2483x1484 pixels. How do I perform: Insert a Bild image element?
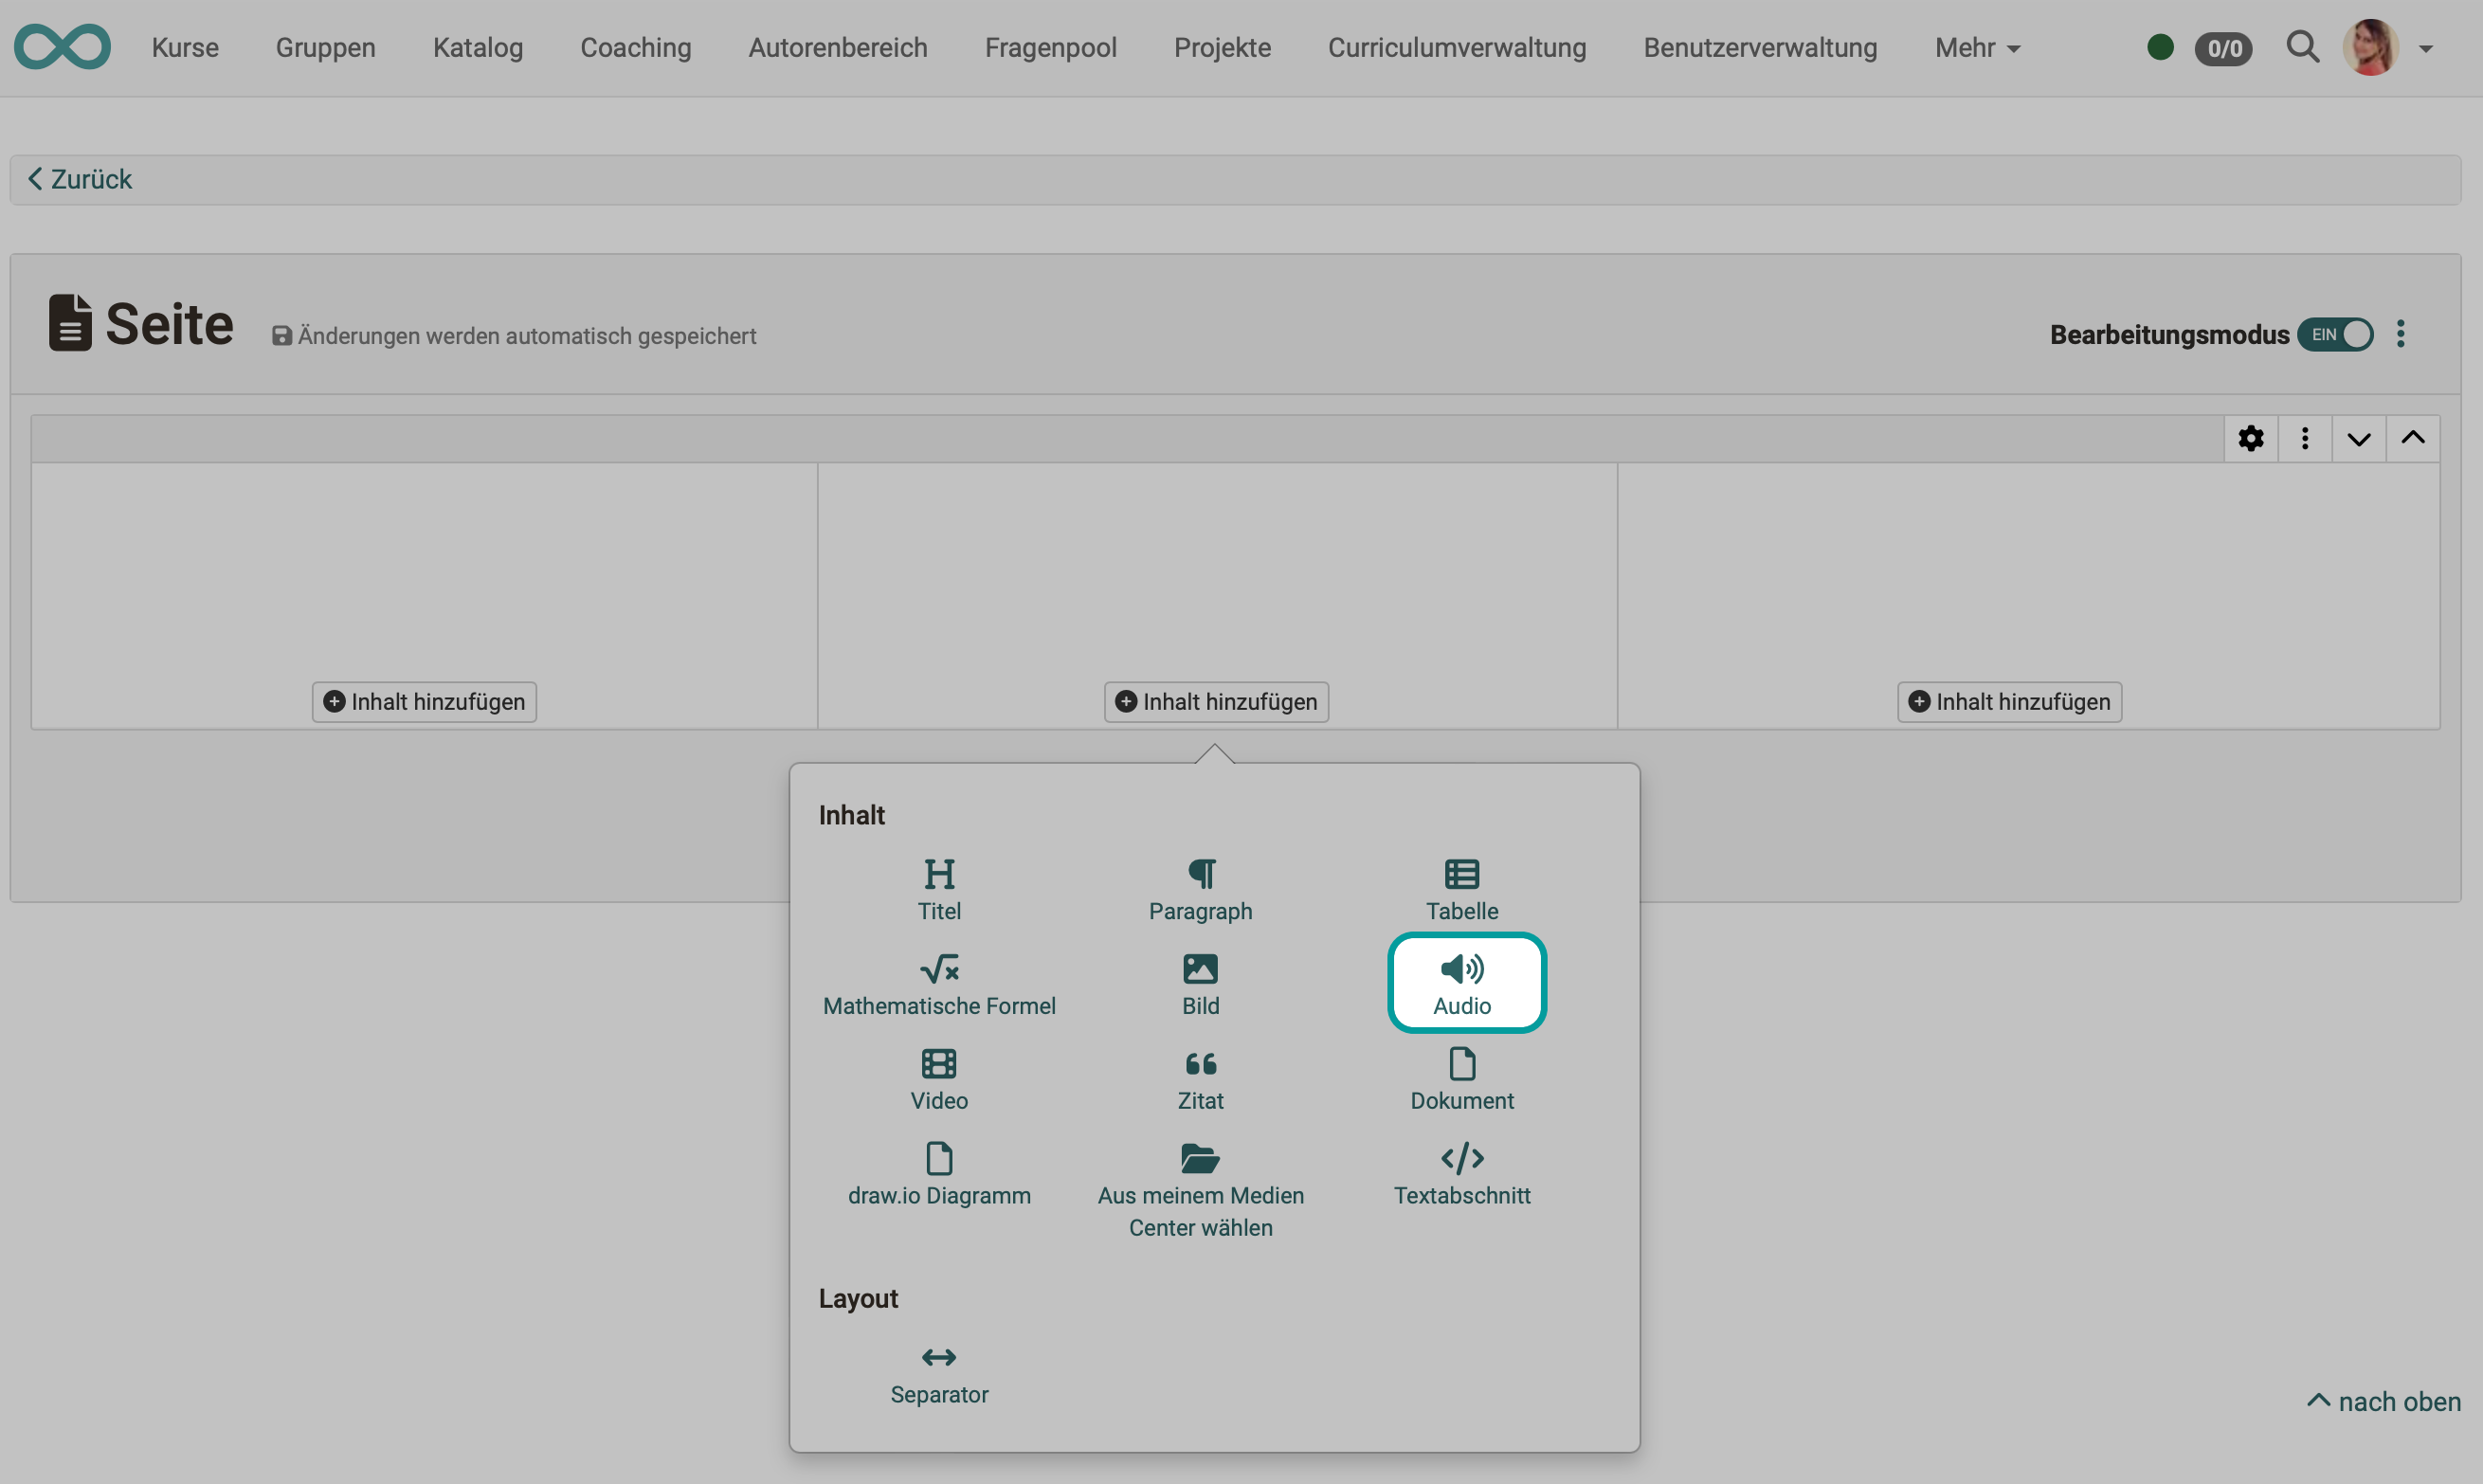coord(1200,983)
